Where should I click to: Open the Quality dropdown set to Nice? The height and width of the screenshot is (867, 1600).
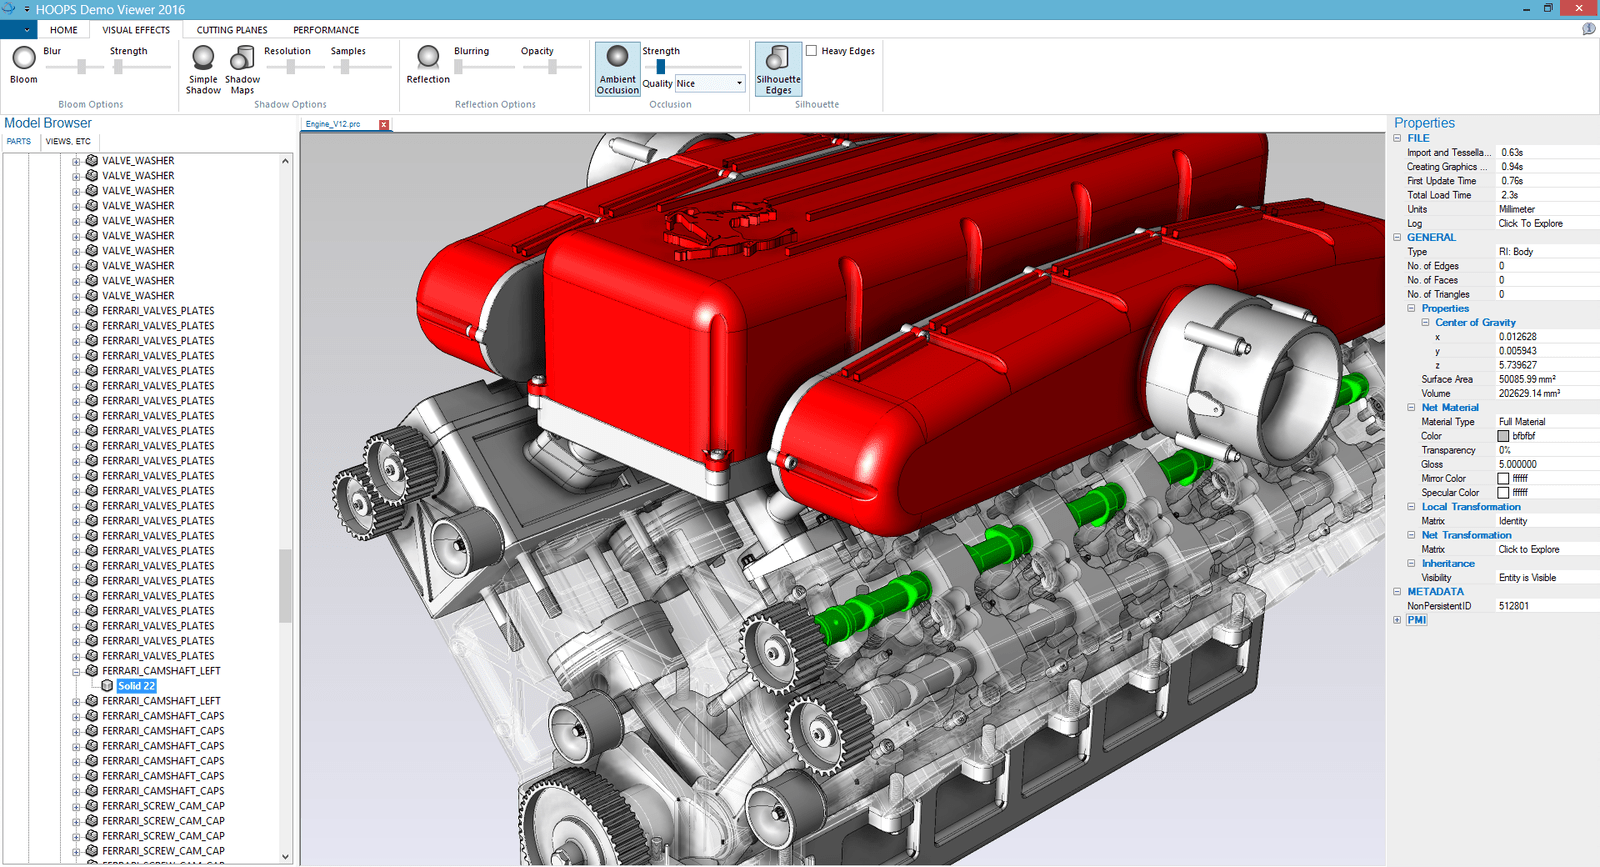pos(710,84)
